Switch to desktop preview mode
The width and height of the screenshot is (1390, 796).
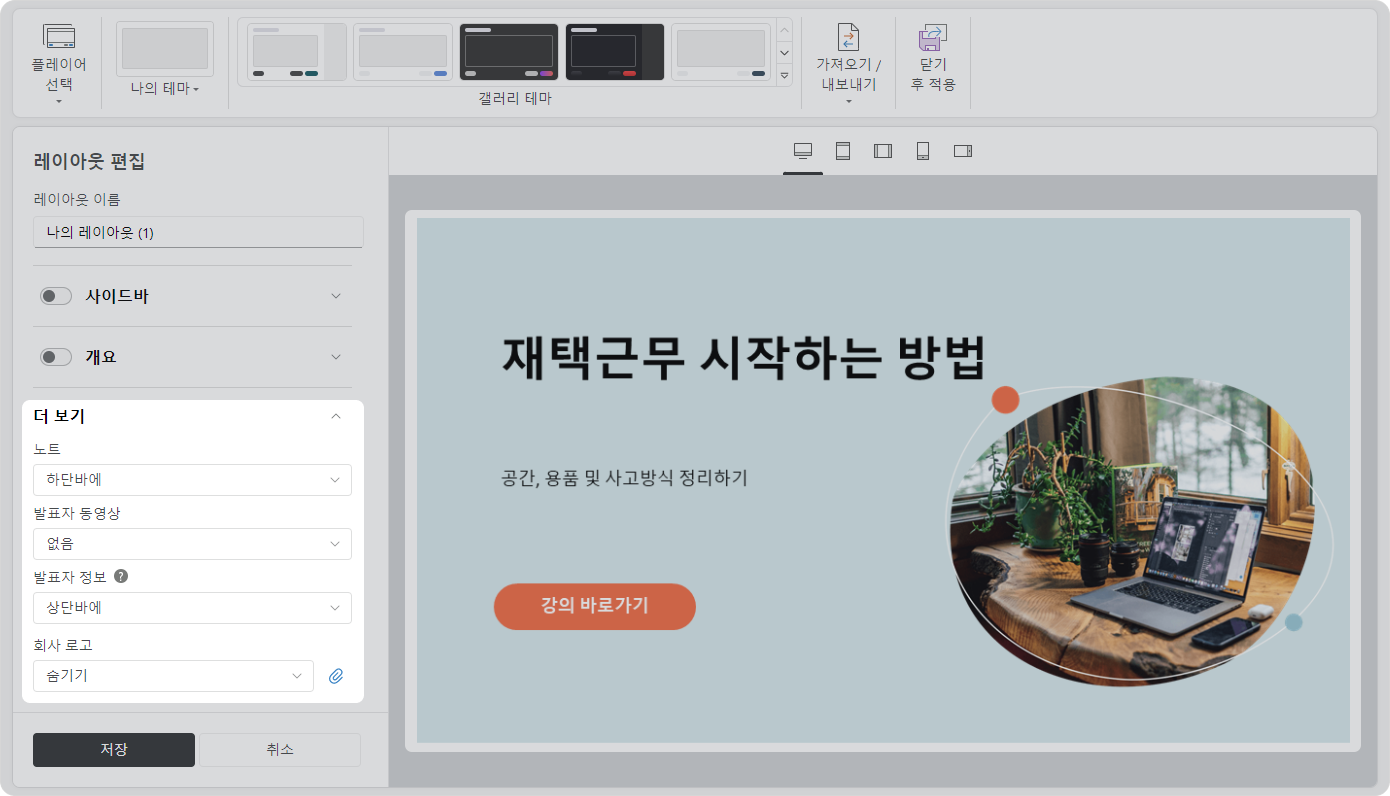point(802,151)
